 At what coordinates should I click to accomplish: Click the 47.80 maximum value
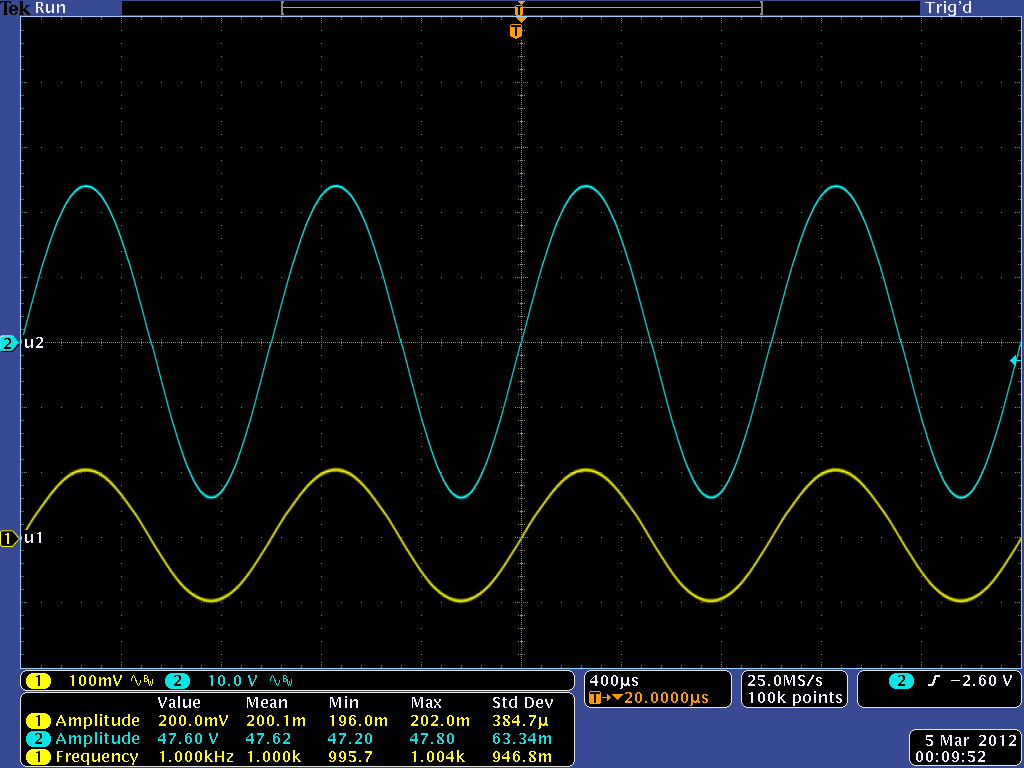[x=433, y=739]
